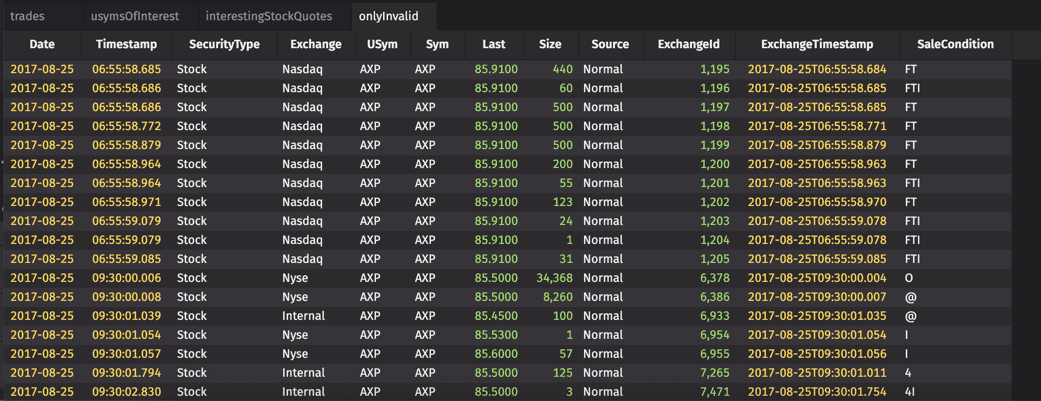Click the Last column header

click(x=493, y=44)
